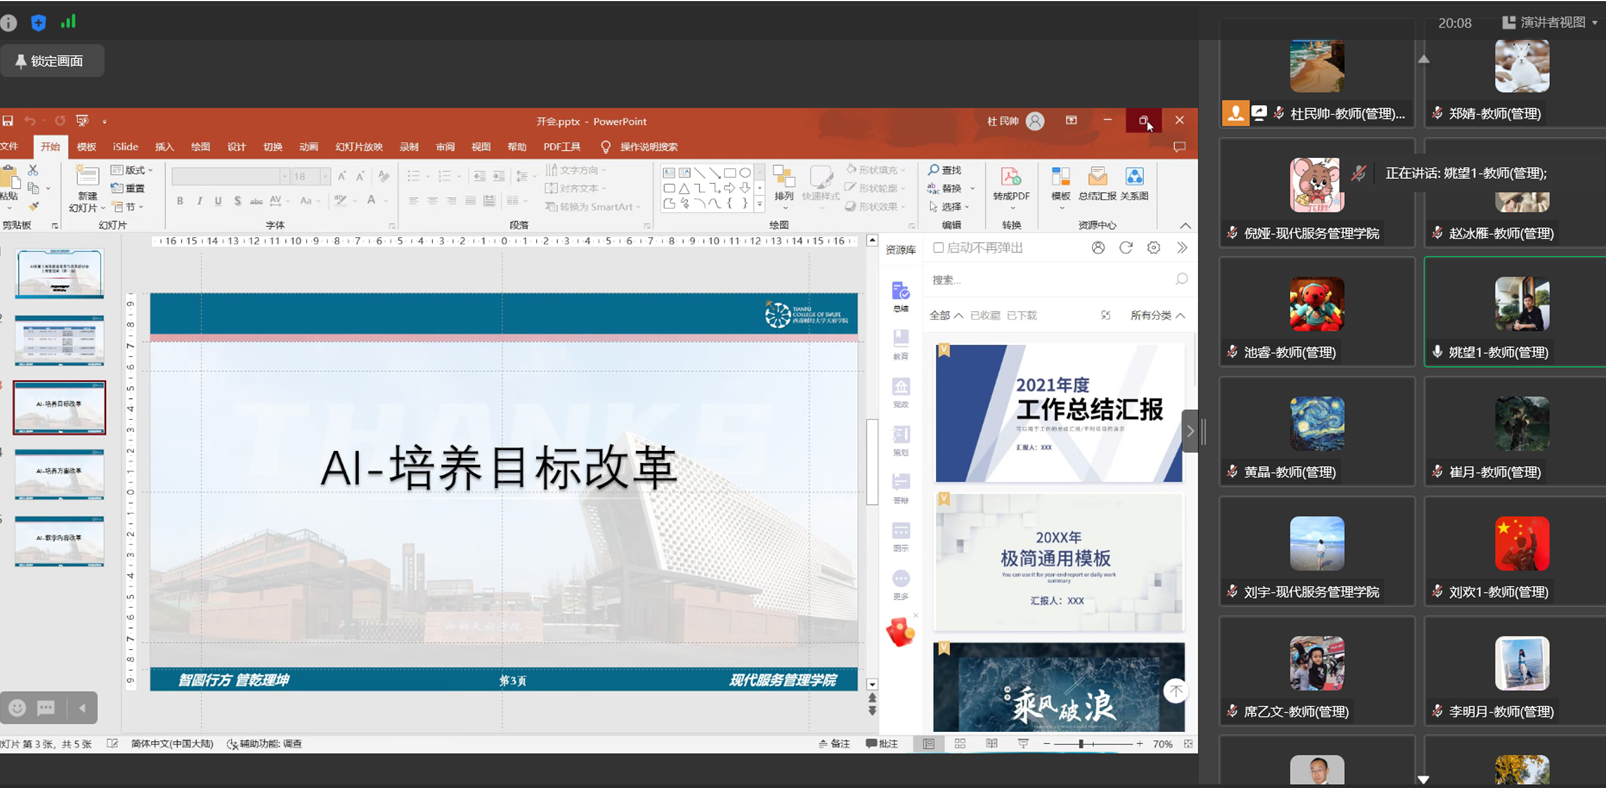Image resolution: width=1606 pixels, height=788 pixels.
Task: Open the PDF工具 ribbon tab
Action: coord(562,147)
